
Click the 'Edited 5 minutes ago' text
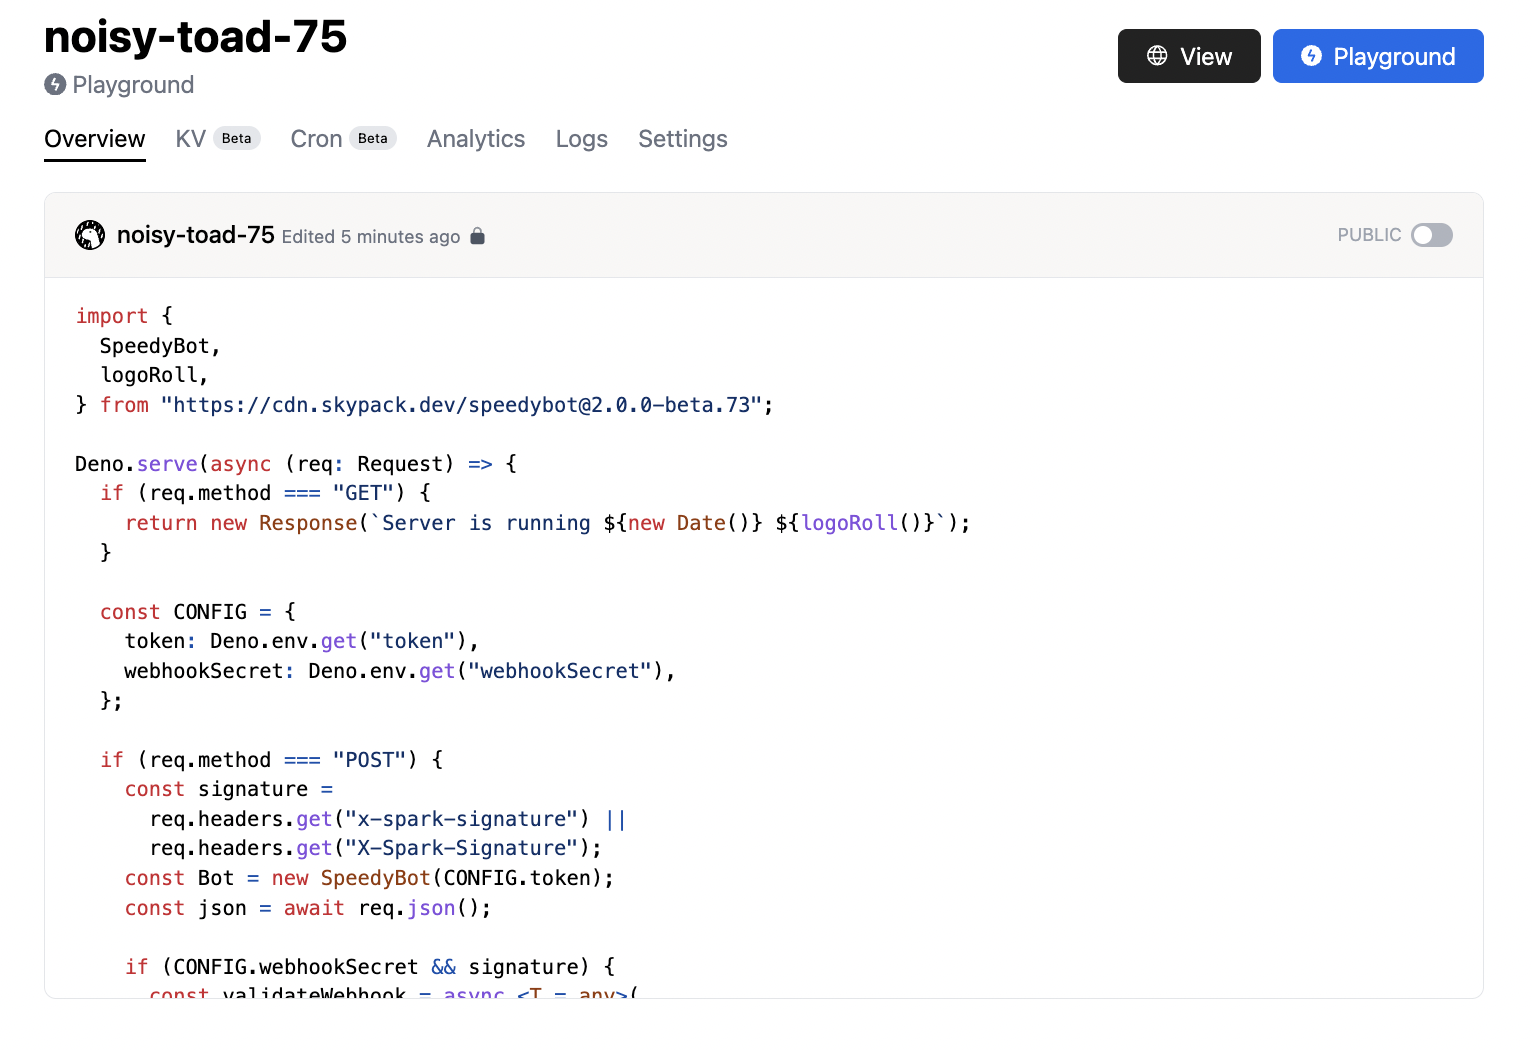coord(371,237)
